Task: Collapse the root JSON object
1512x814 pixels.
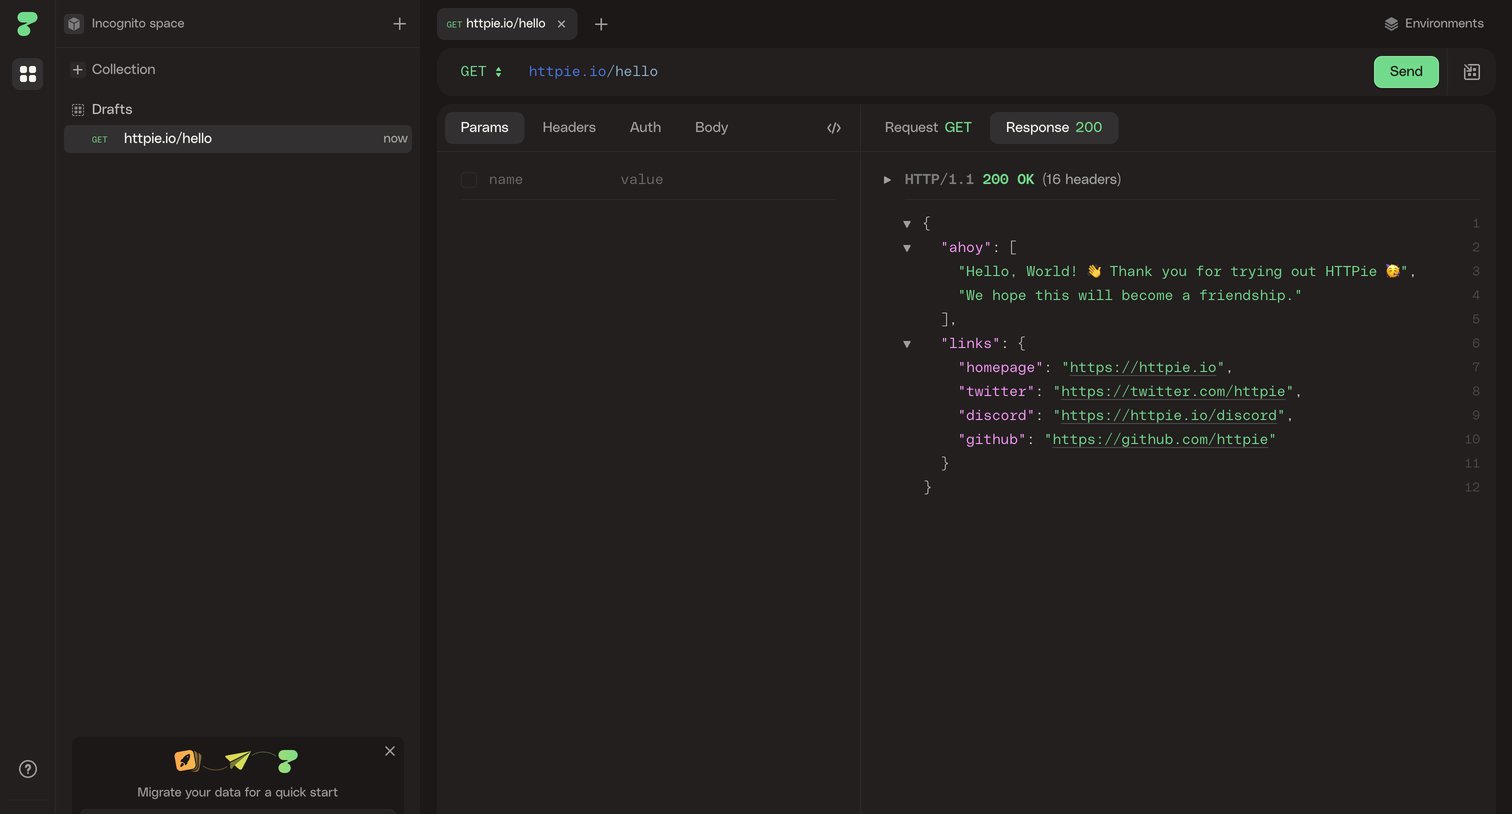Action: [907, 224]
